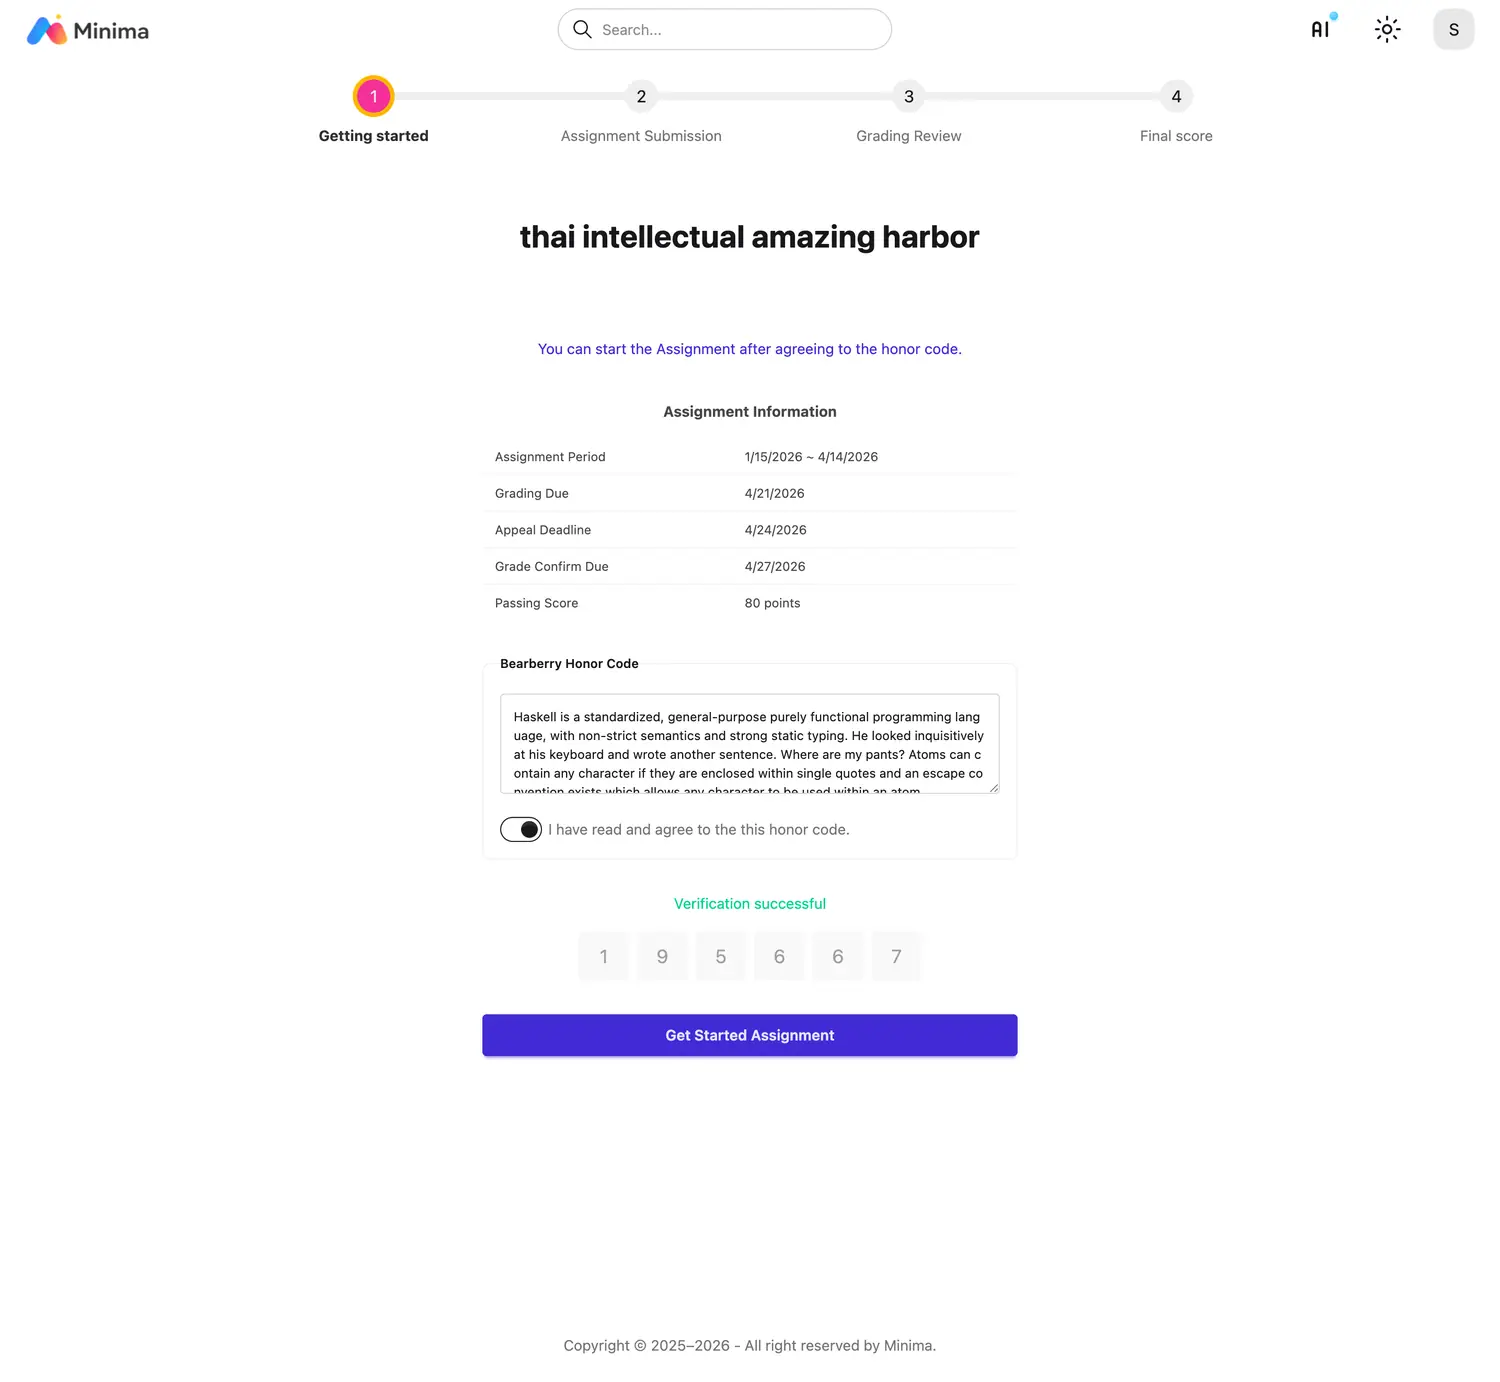Screen dimensions: 1500x1382
Task: Click the last verification digit box showing 7
Action: (896, 957)
